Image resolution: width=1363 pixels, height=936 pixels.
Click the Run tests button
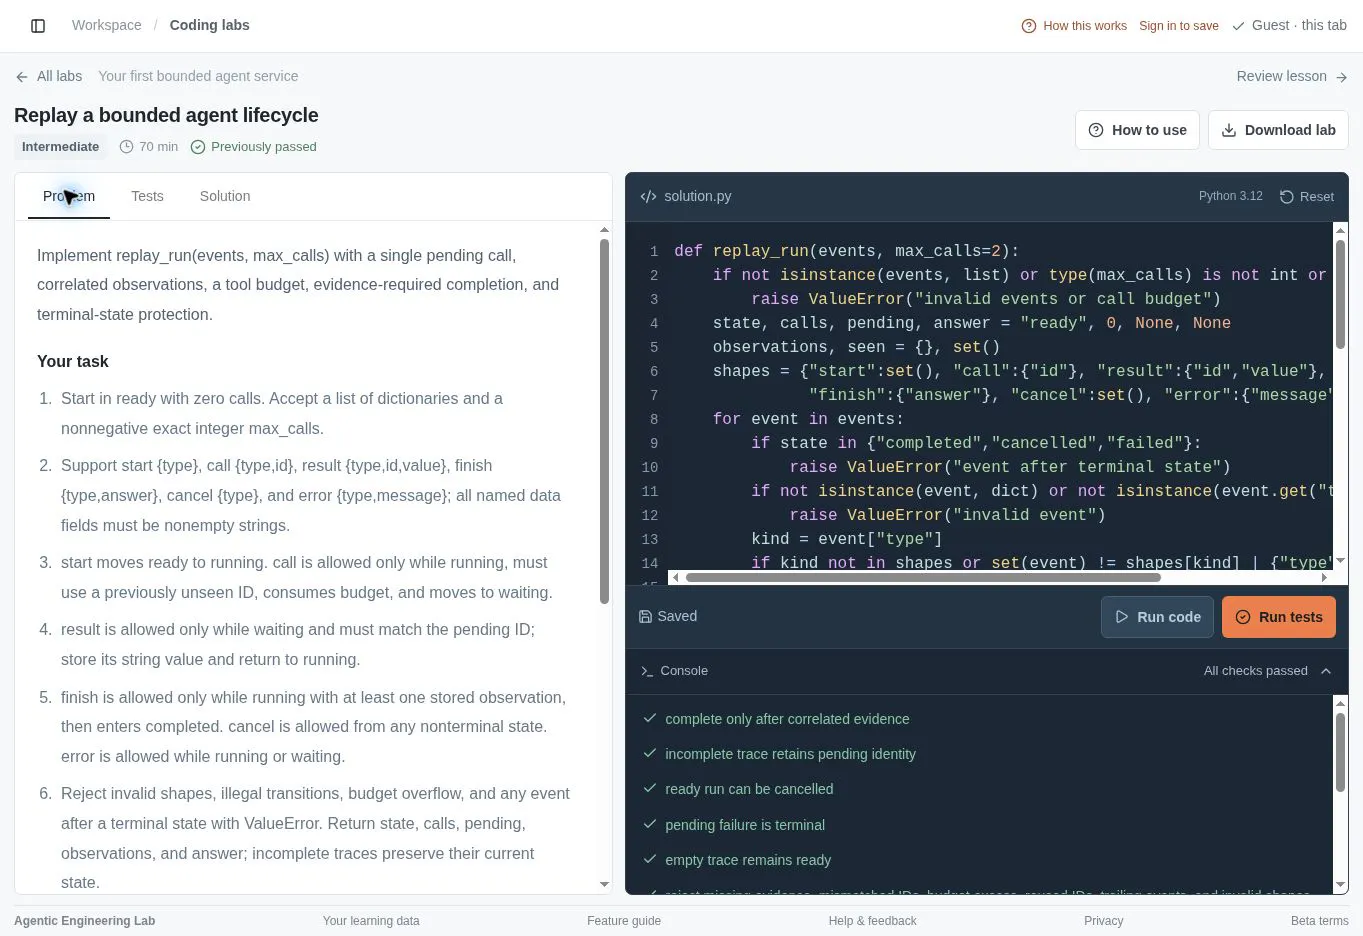(x=1279, y=617)
